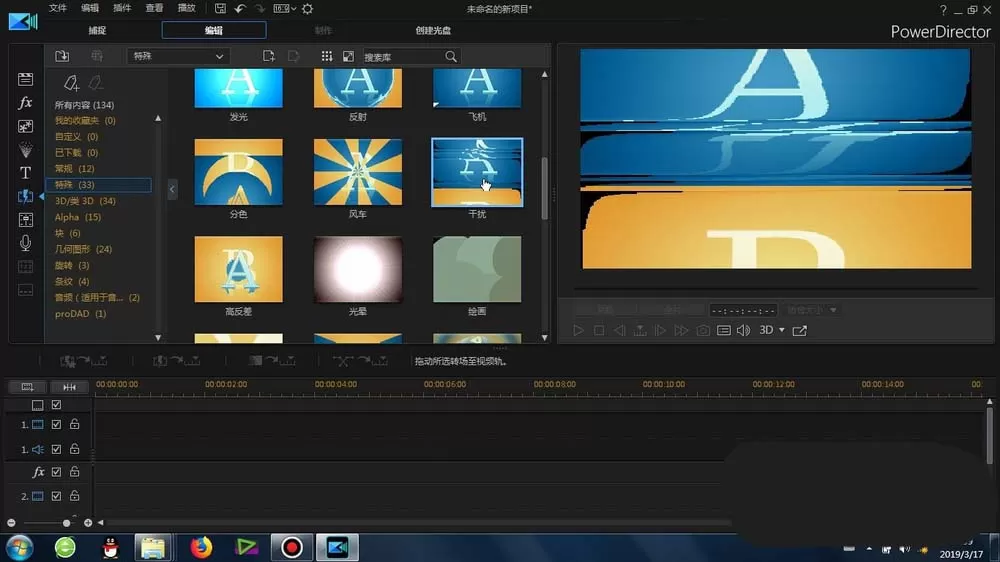
Task: Open the Effect Room fx icon
Action: point(25,103)
